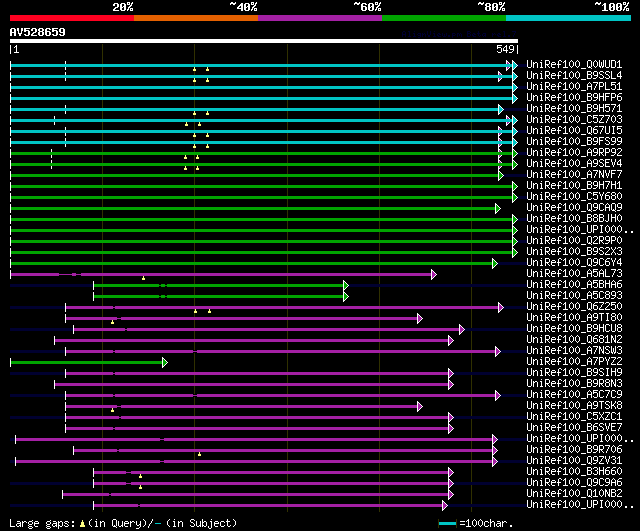This screenshot has height=531, width=640.
Task: Click the UniRef100_B9FS99 text
Action: point(574,142)
